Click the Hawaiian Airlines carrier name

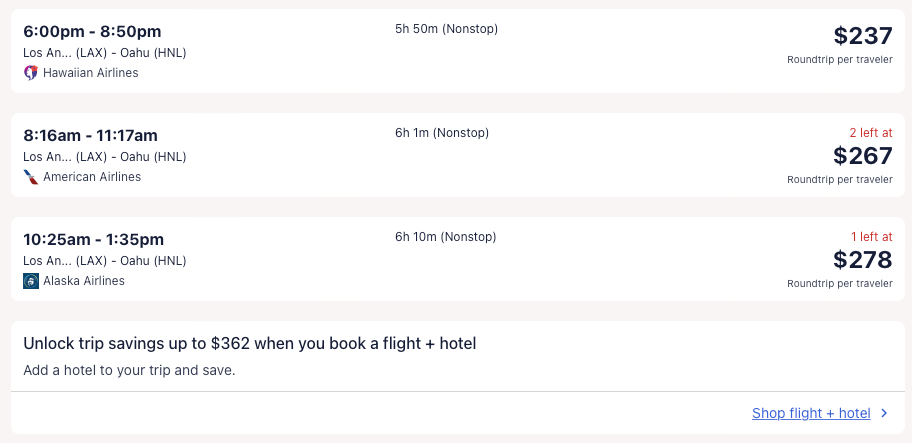(90, 73)
